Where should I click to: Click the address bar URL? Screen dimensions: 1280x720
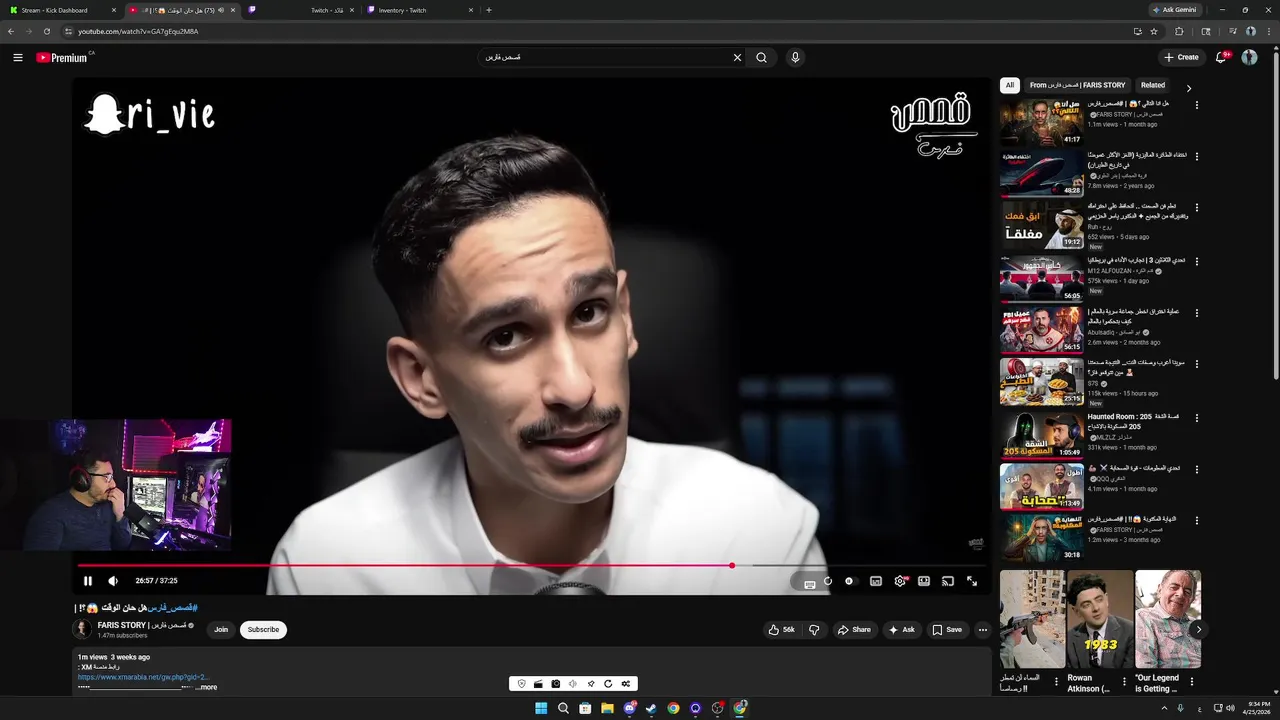138,31
